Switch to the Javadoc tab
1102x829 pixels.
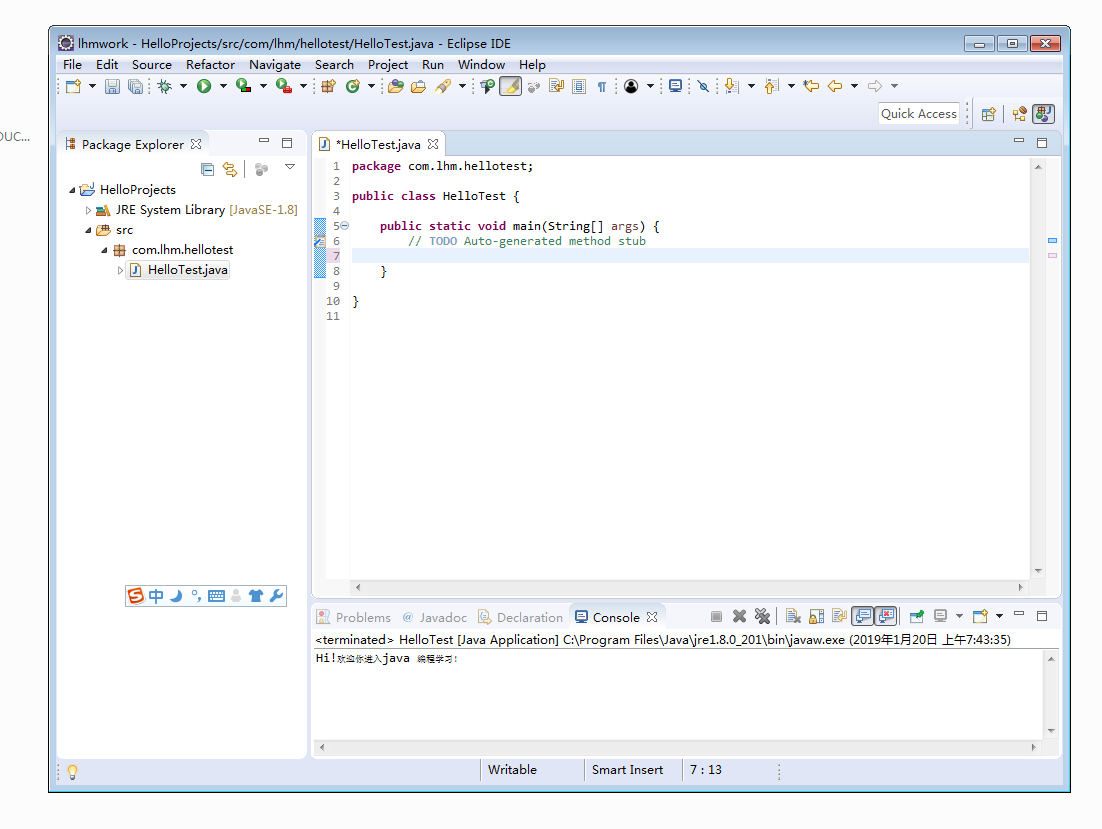tap(435, 617)
